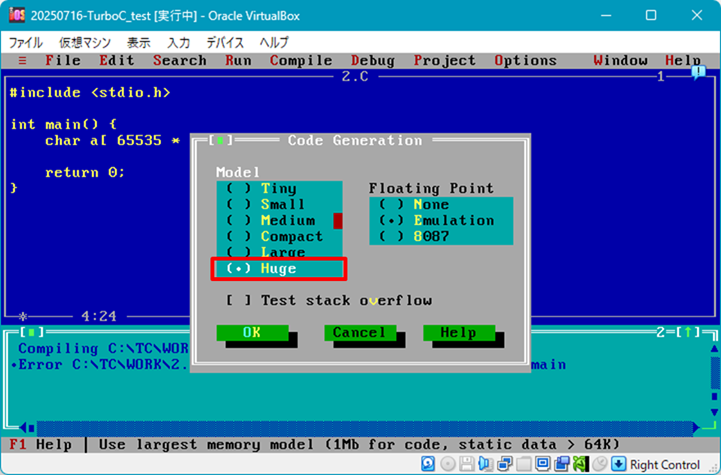Select the Huge memory model

(280, 268)
